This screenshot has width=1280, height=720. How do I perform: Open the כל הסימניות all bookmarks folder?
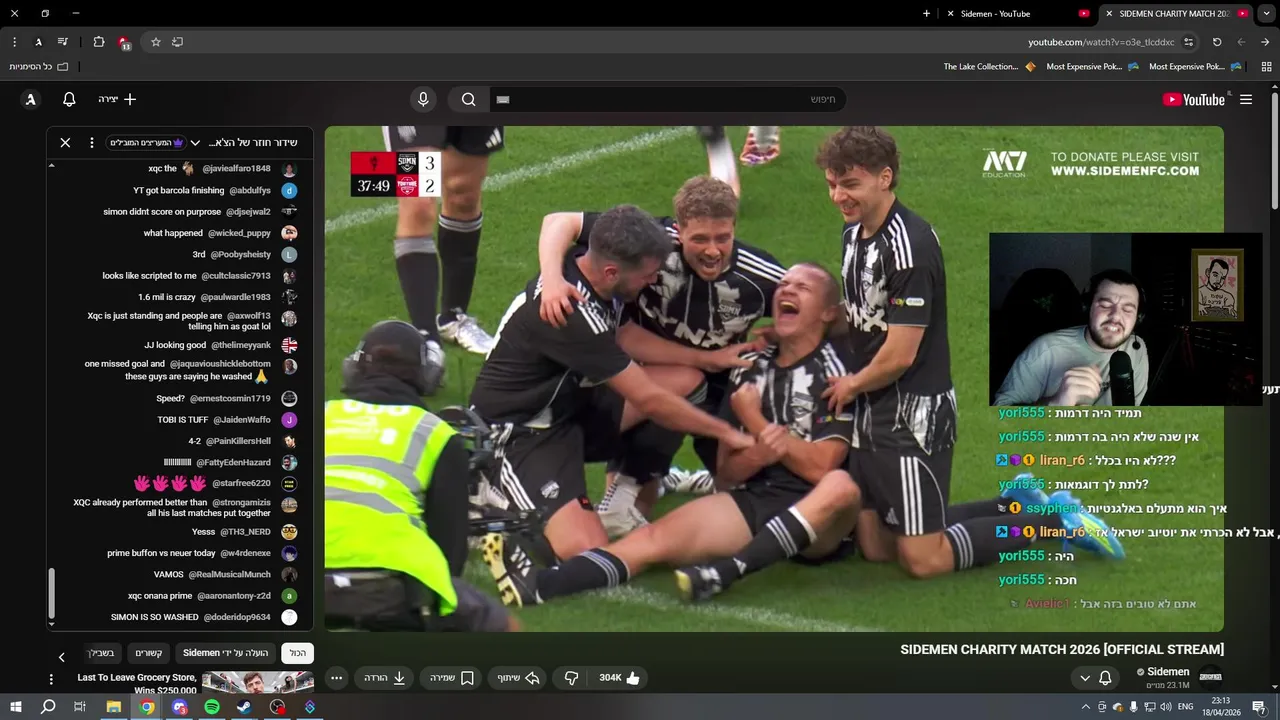39,67
